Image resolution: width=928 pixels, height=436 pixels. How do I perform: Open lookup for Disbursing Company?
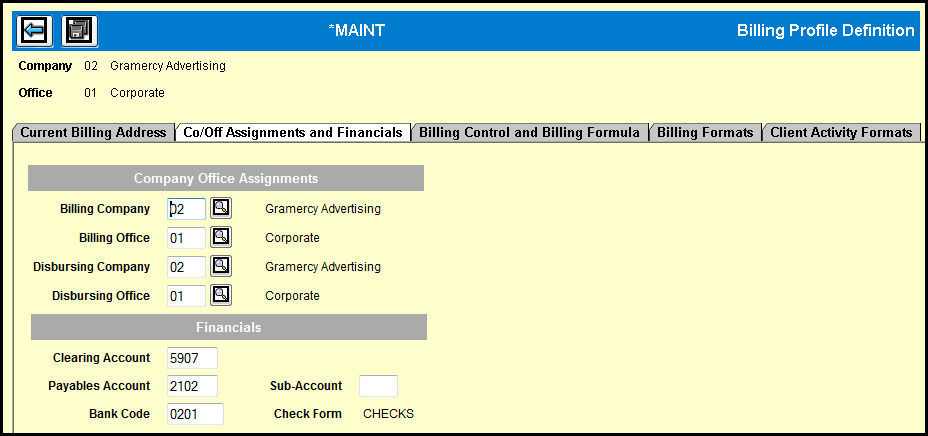(x=221, y=266)
